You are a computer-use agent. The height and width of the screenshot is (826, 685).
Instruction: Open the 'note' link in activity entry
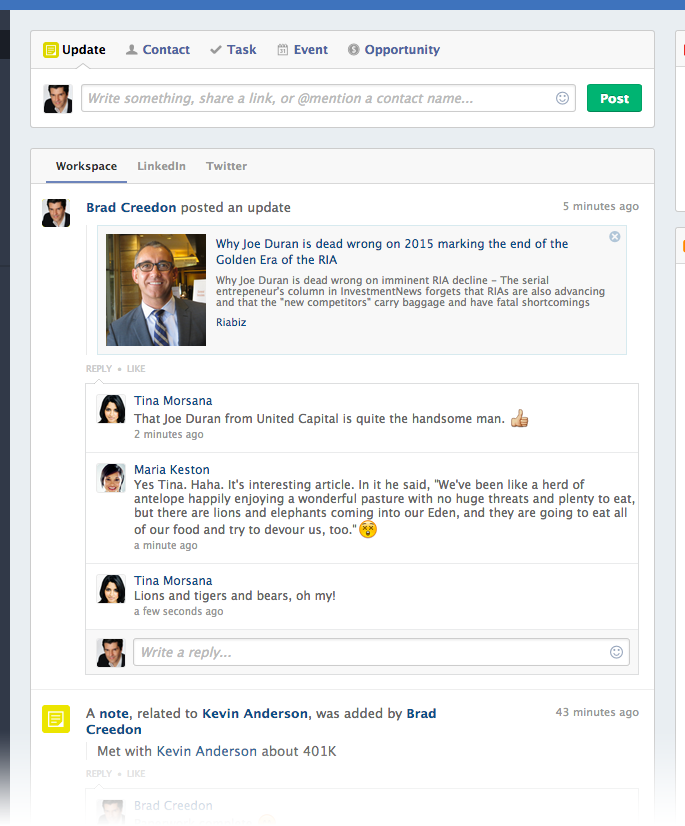(x=114, y=713)
